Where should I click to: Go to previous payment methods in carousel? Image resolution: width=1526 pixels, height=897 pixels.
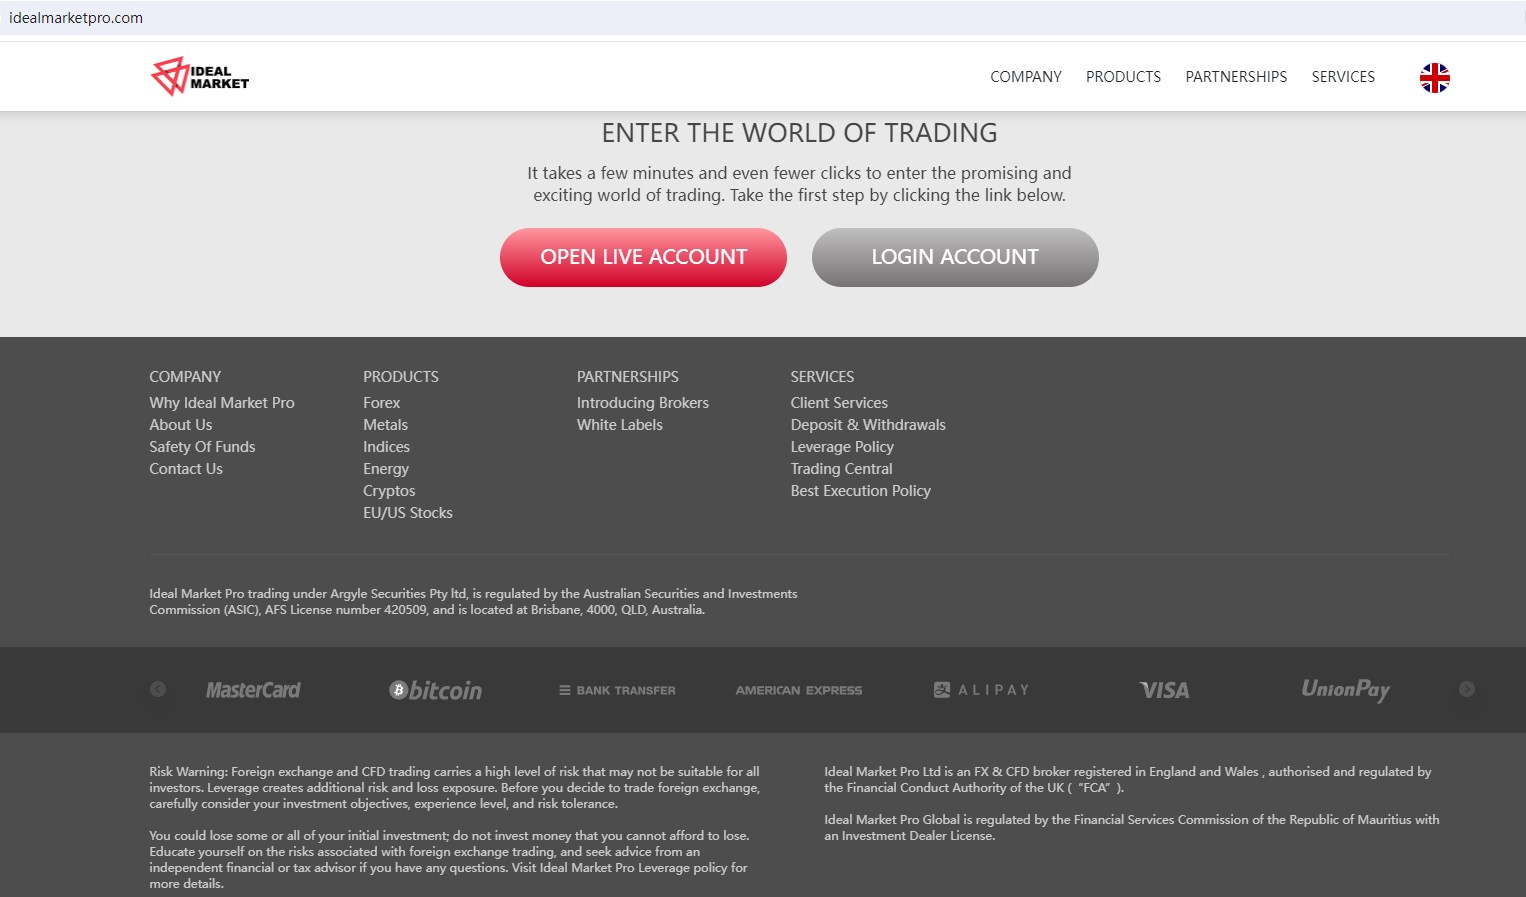(158, 689)
